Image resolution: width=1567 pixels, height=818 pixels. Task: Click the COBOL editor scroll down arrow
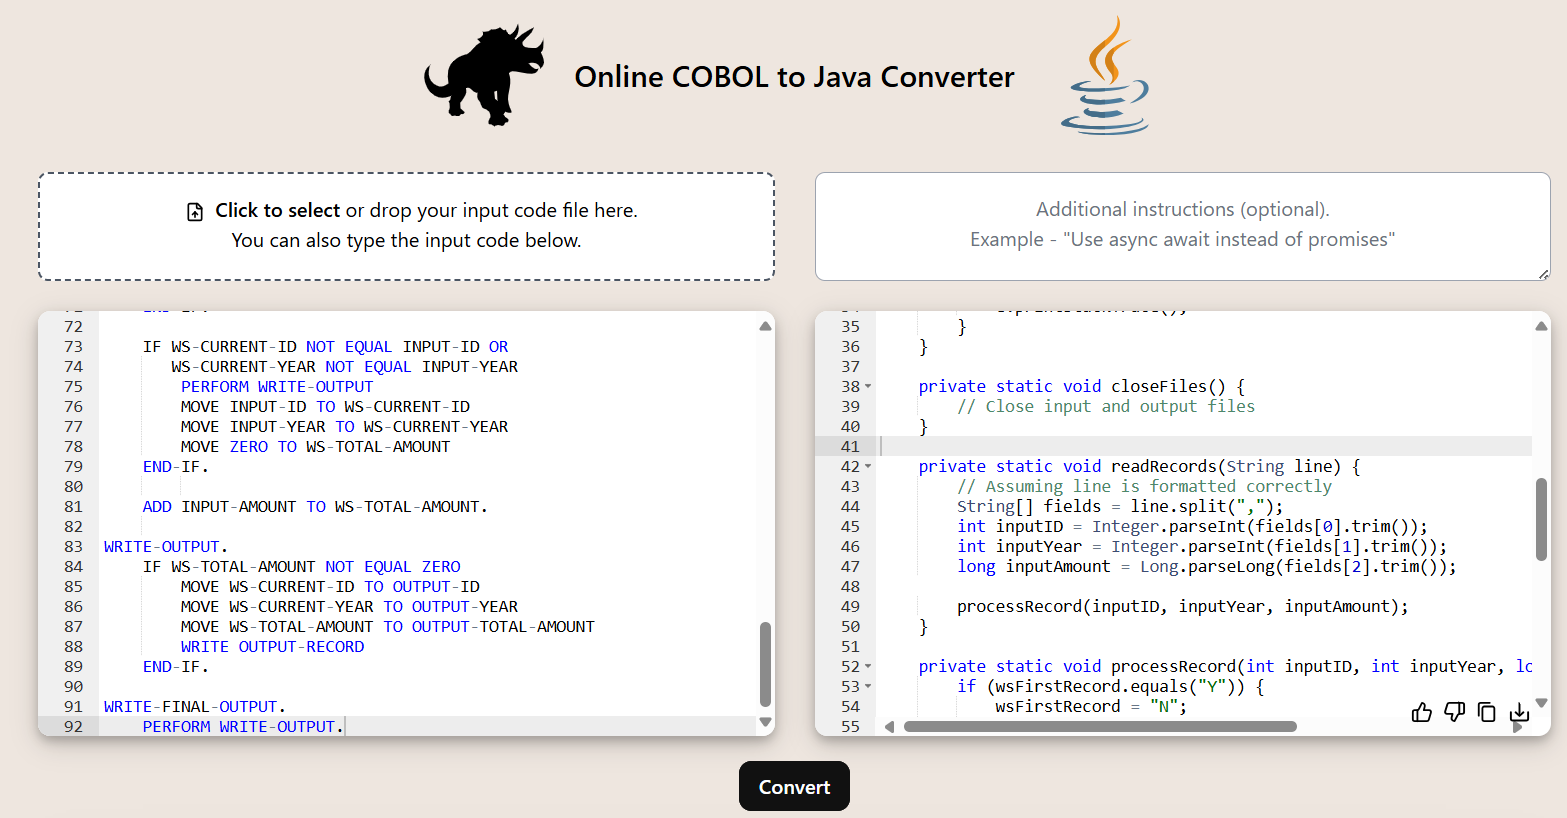click(x=765, y=722)
